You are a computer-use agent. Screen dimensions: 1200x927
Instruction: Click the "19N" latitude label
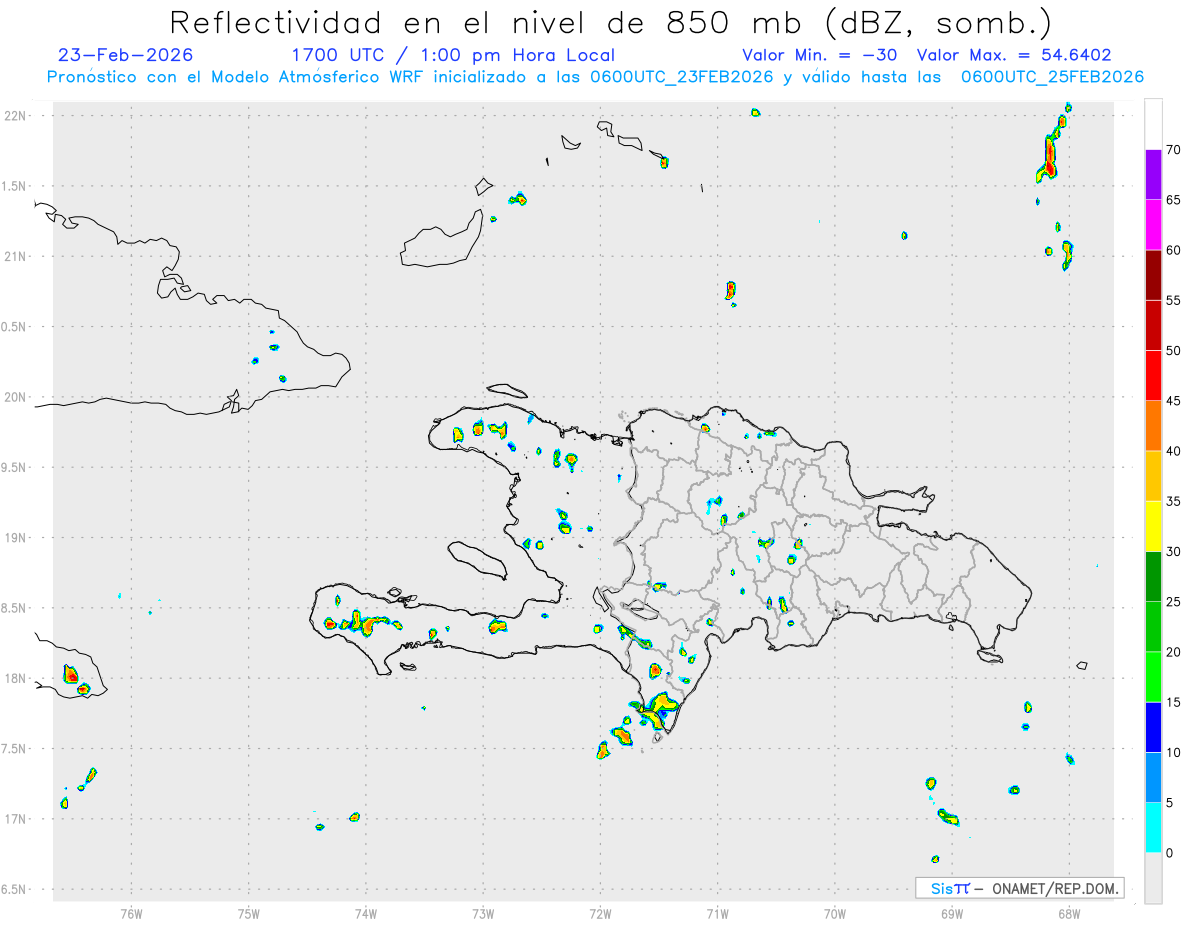tap(15, 538)
